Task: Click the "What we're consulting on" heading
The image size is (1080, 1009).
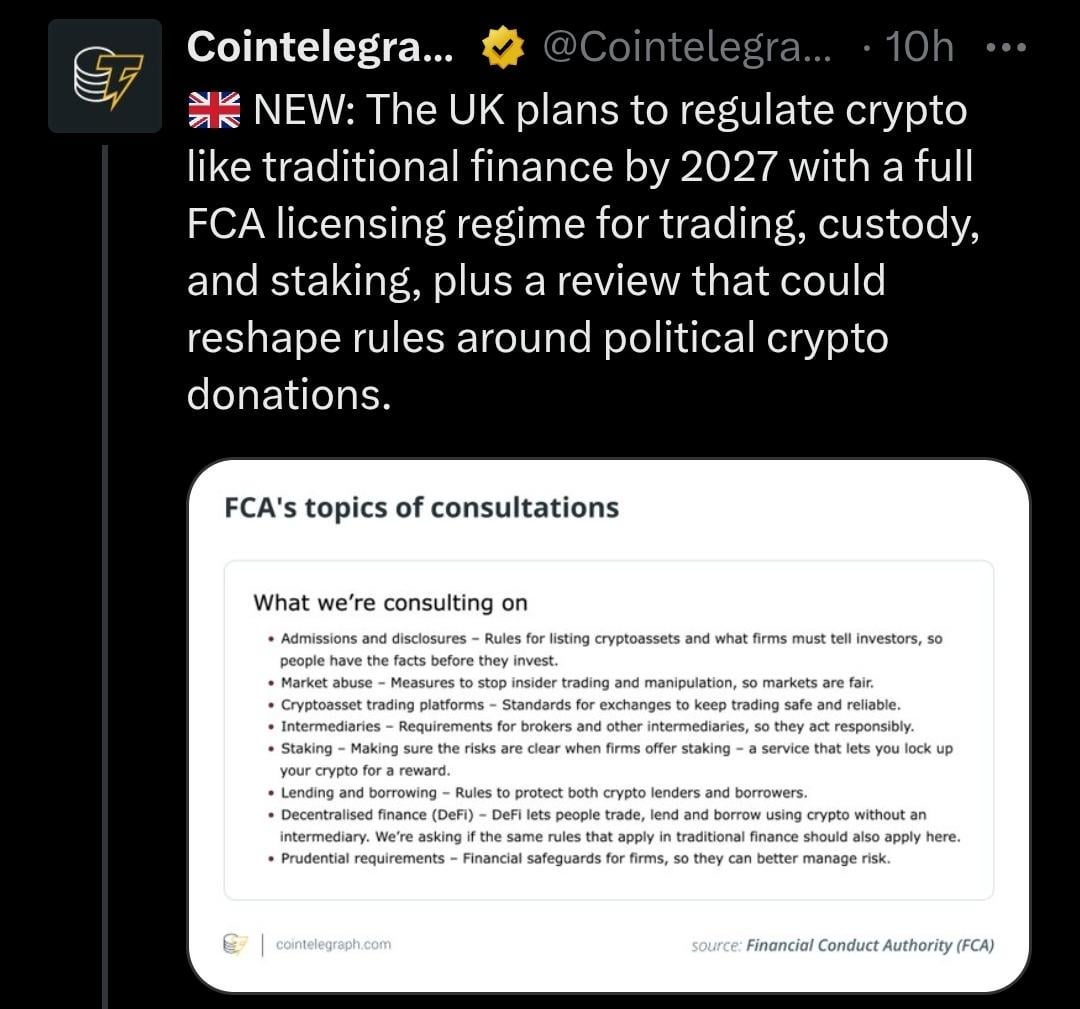Action: [x=390, y=603]
